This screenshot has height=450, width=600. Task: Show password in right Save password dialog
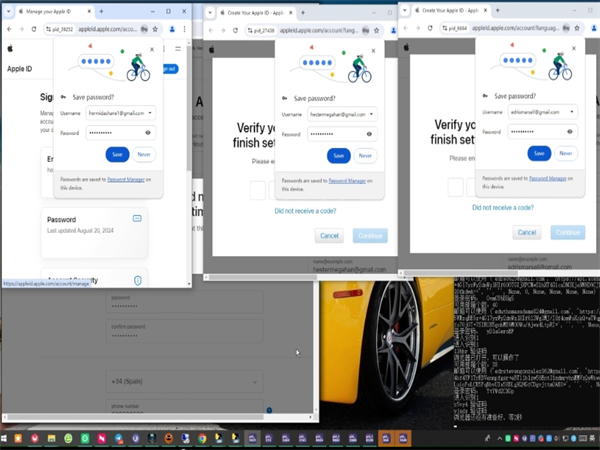571,130
